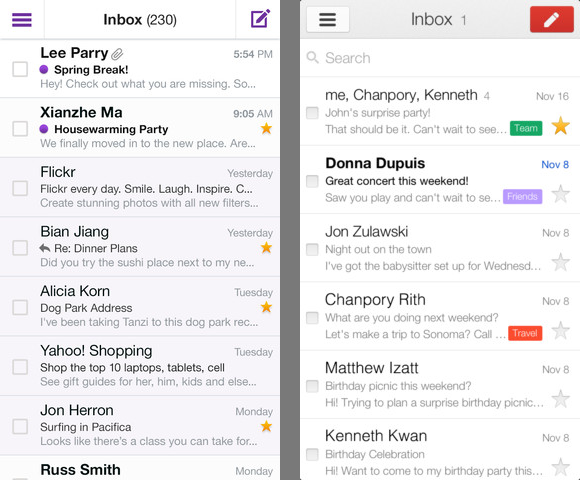This screenshot has height=480, width=580.
Task: Open the purple hamburger menu in Yahoo Mail
Action: [22, 20]
